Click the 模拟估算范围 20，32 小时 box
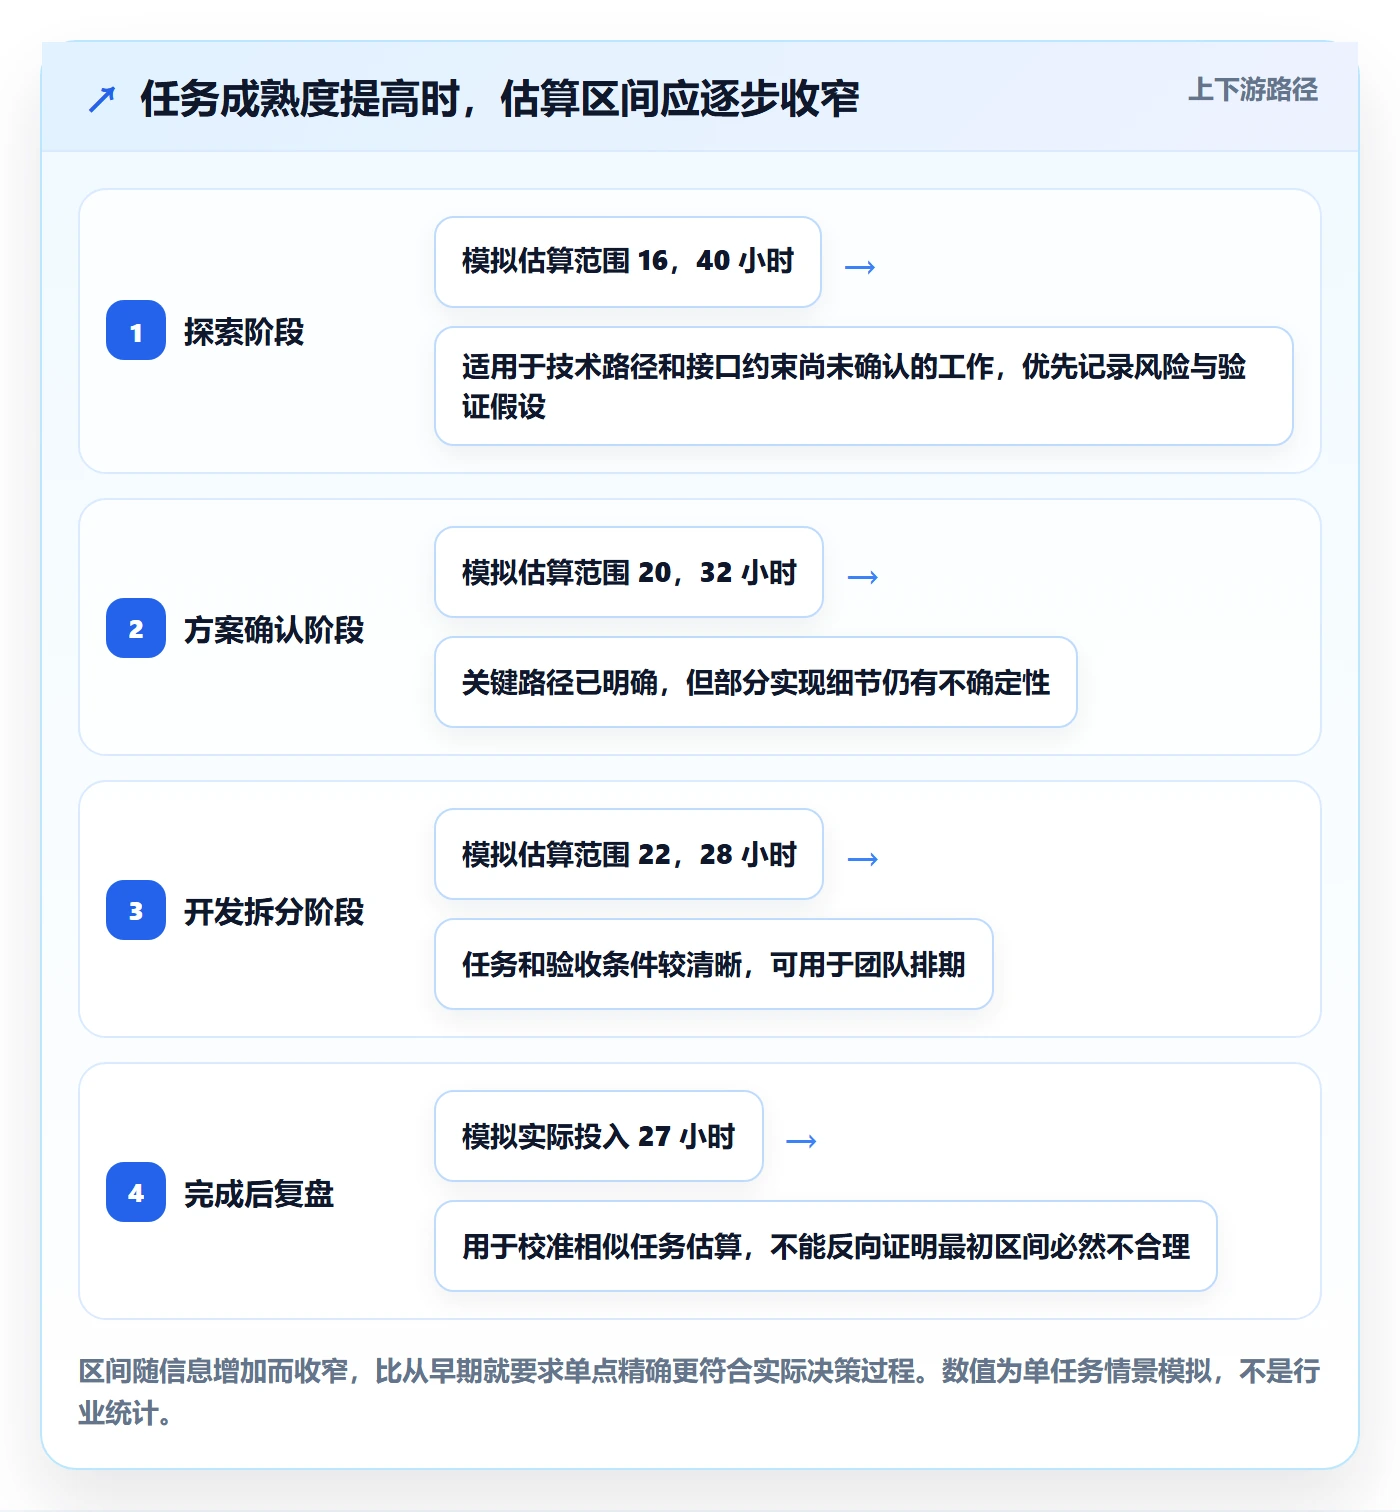Image resolution: width=1400 pixels, height=1512 pixels. [629, 572]
